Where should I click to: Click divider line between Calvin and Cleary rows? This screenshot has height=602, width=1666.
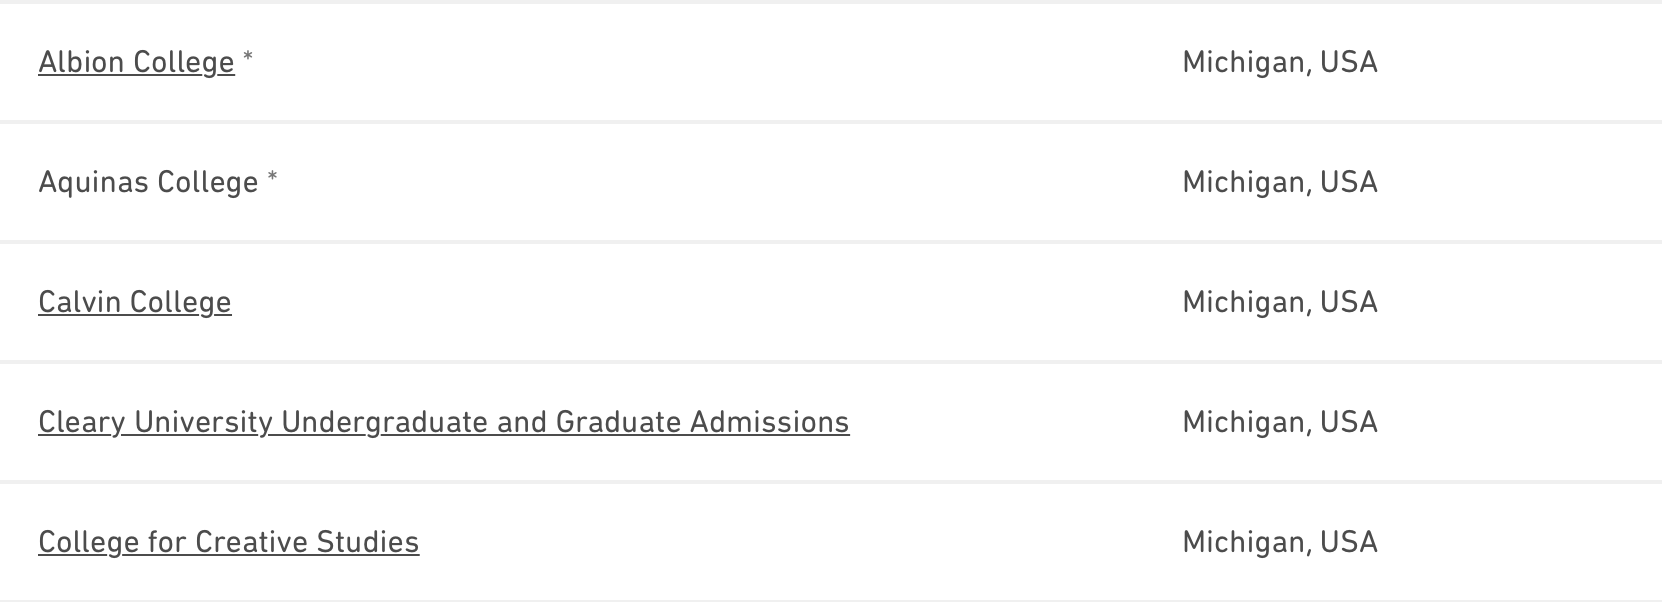[831, 361]
